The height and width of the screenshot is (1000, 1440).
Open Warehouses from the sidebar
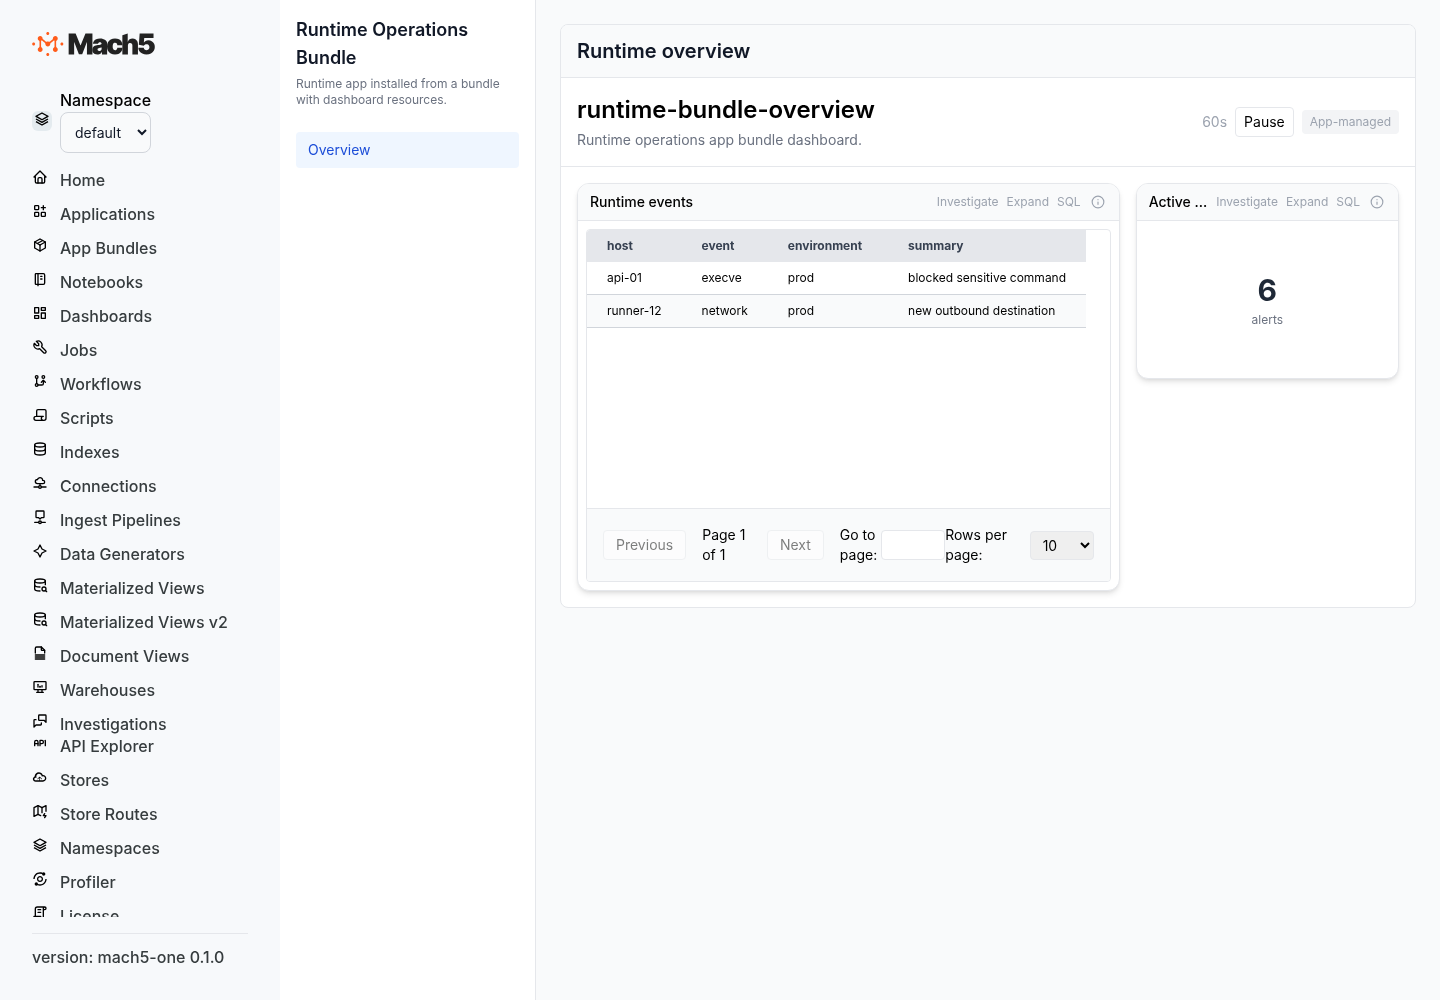pyautogui.click(x=107, y=690)
